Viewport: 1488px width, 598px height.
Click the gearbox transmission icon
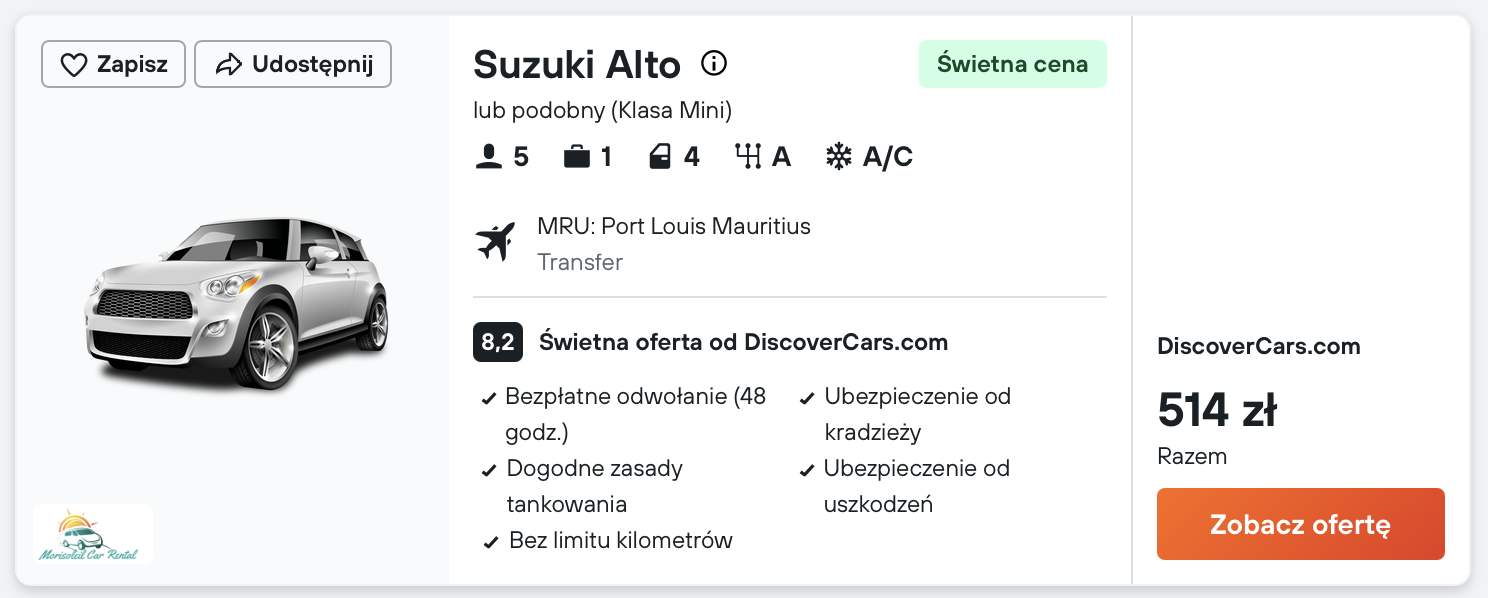(x=747, y=157)
